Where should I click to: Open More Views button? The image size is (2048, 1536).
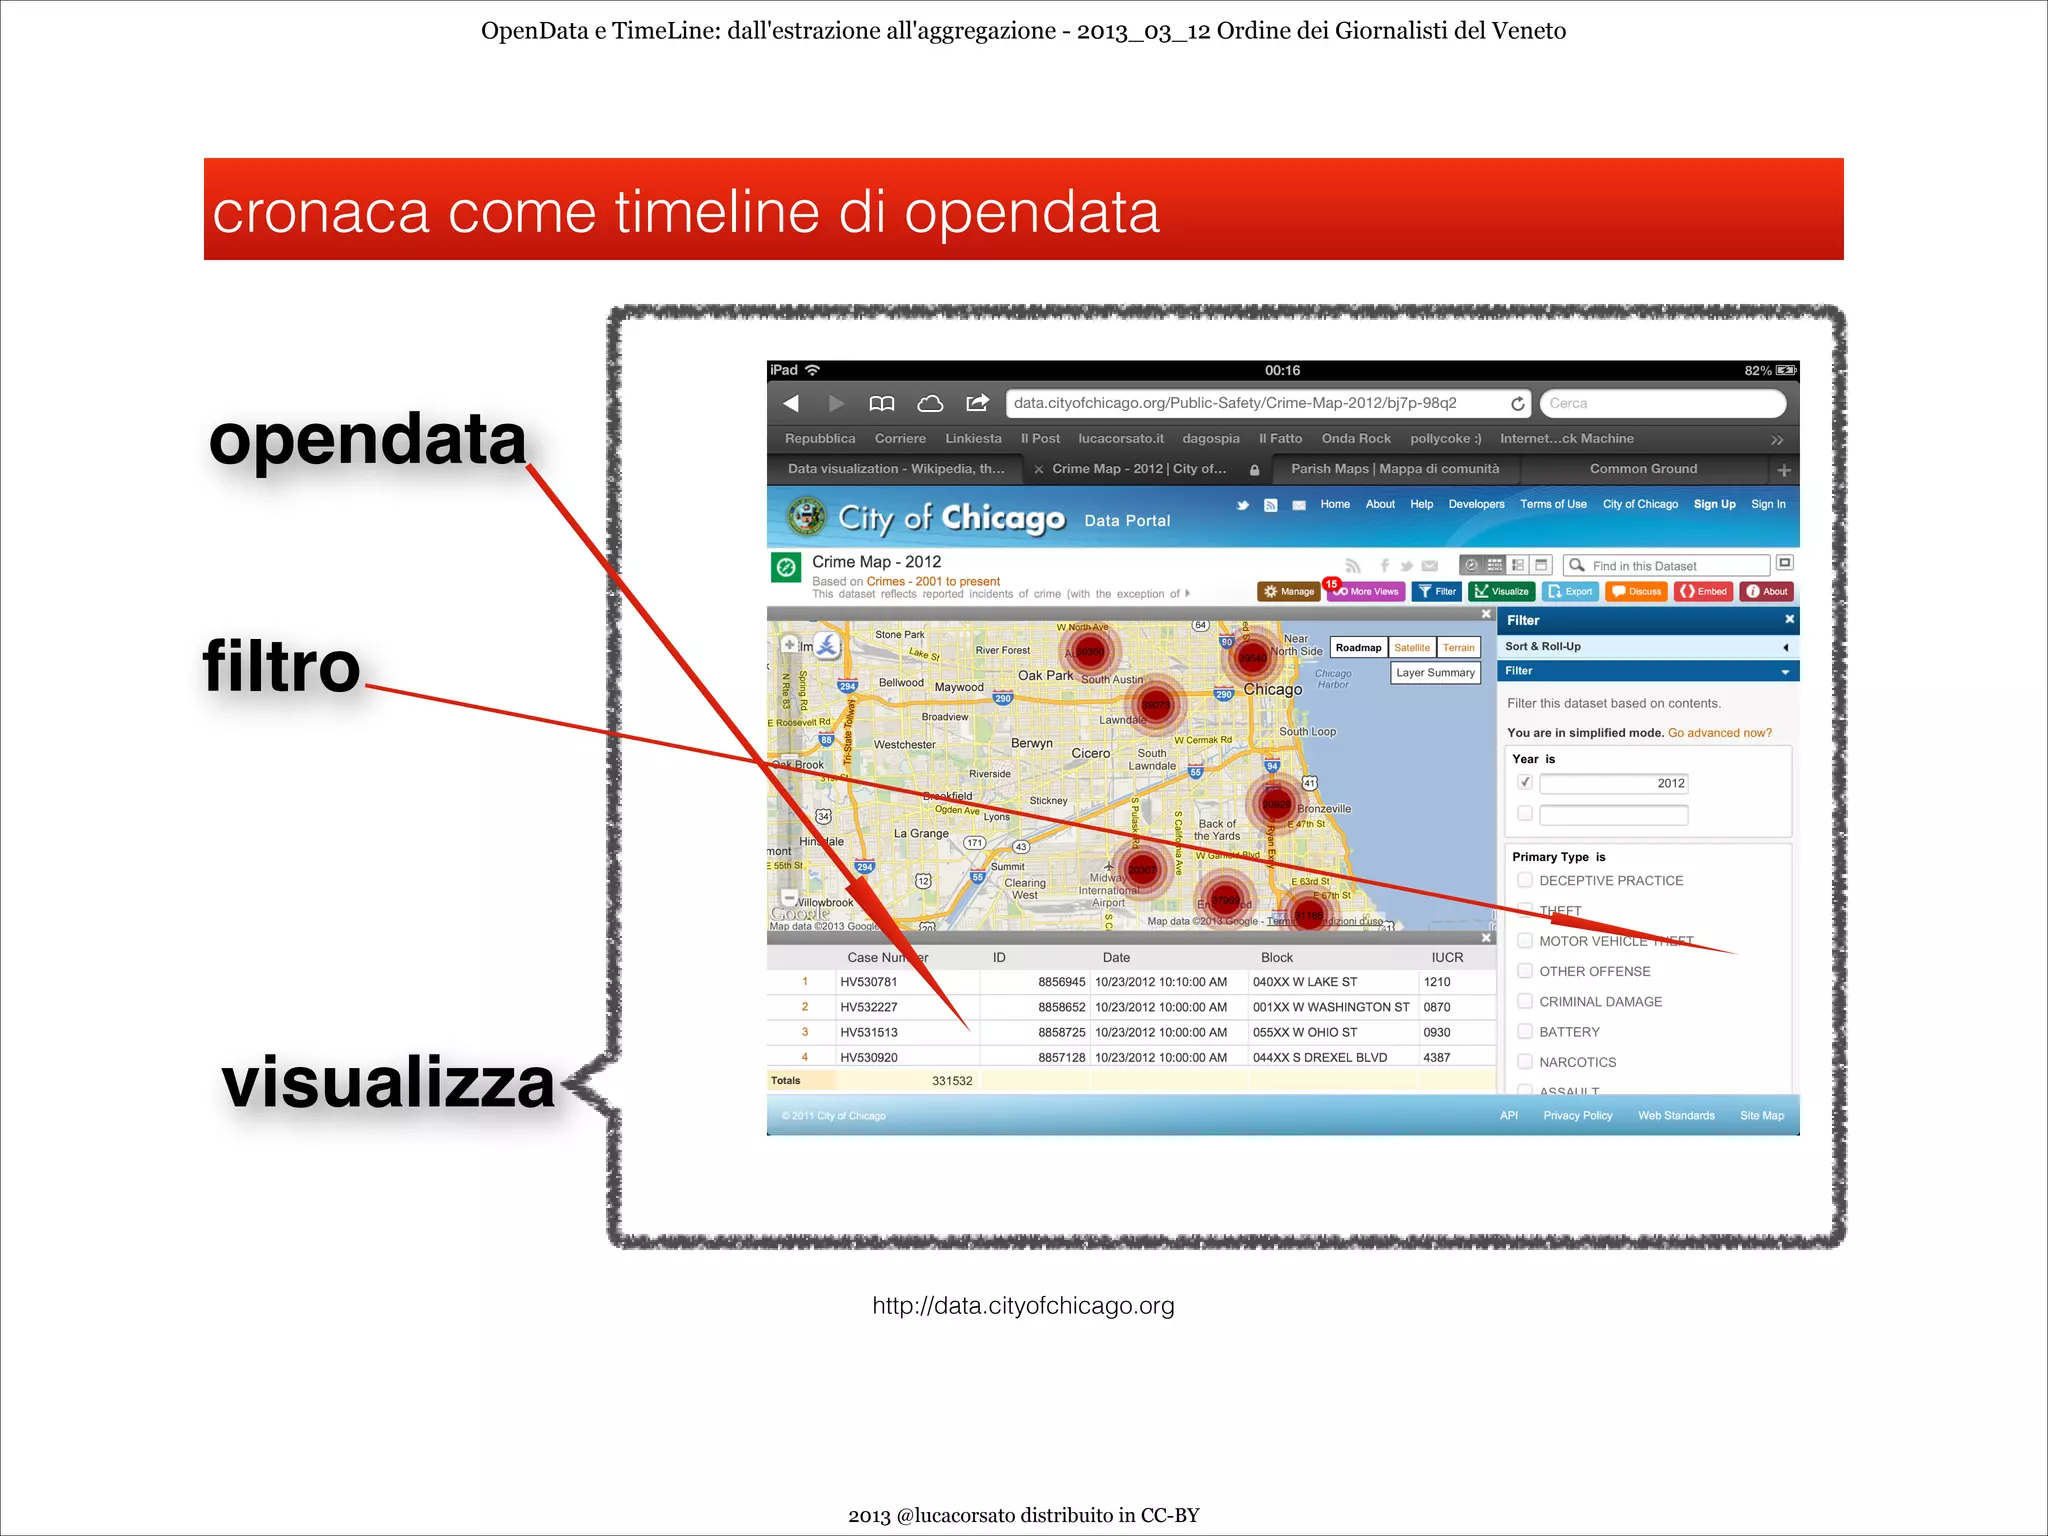tap(1366, 592)
